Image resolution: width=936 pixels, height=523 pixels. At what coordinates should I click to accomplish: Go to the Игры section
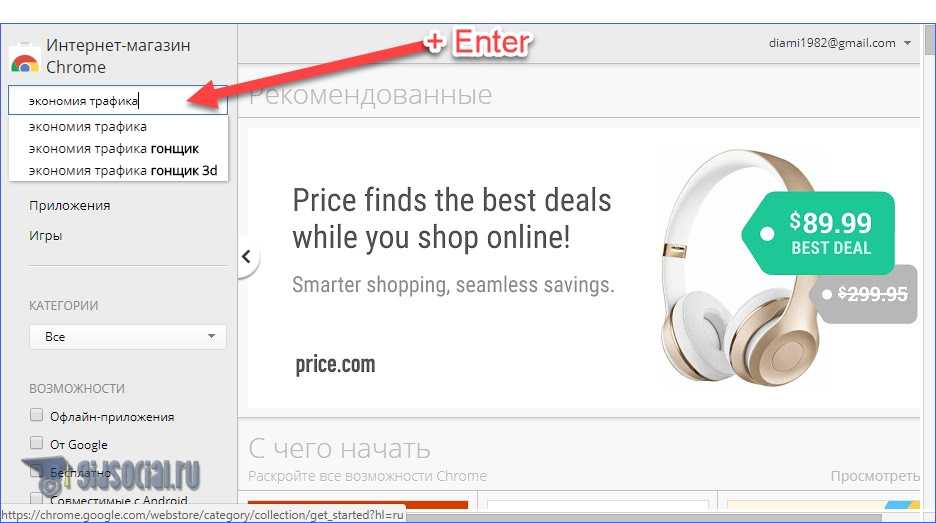(x=46, y=235)
